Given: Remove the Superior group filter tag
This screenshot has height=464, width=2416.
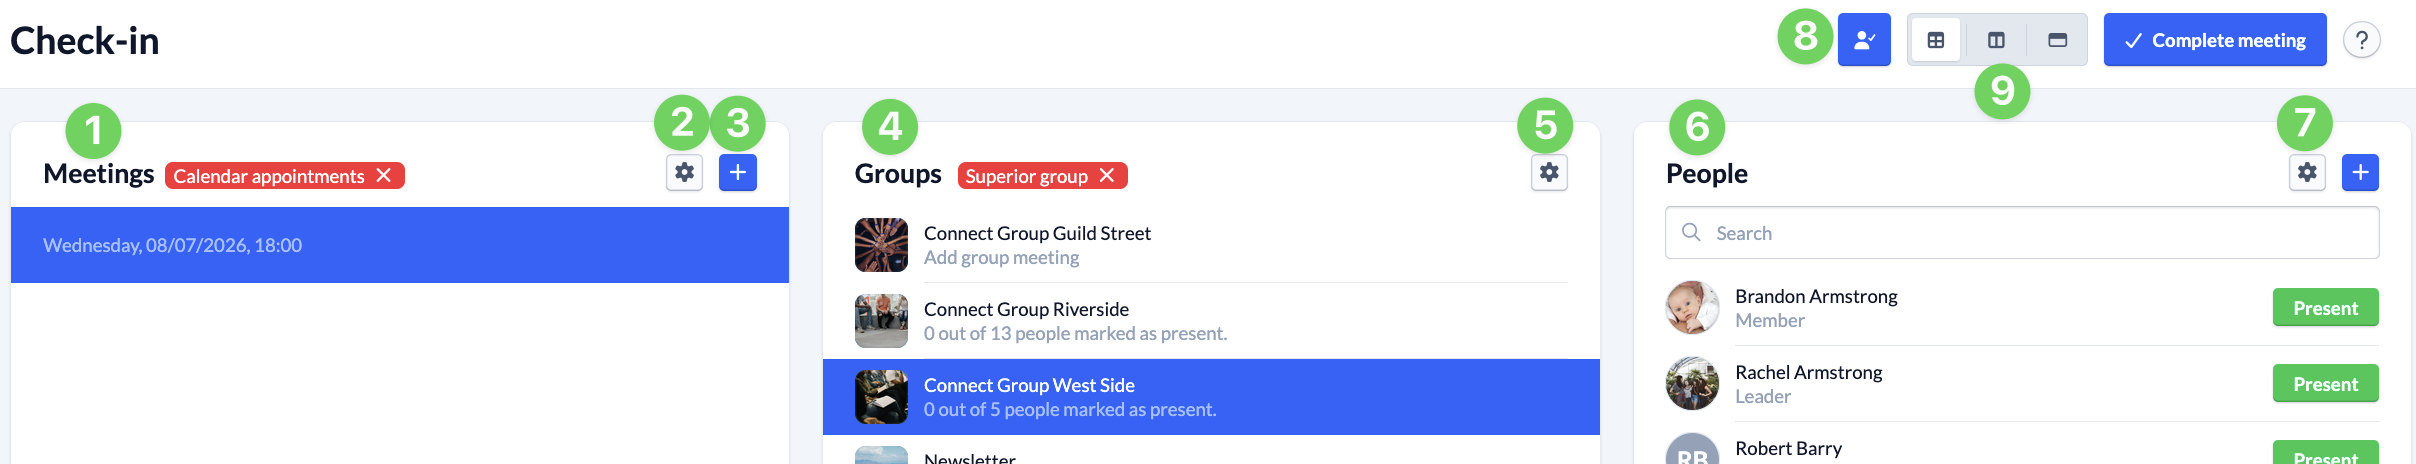Looking at the screenshot, I should coord(1107,175).
